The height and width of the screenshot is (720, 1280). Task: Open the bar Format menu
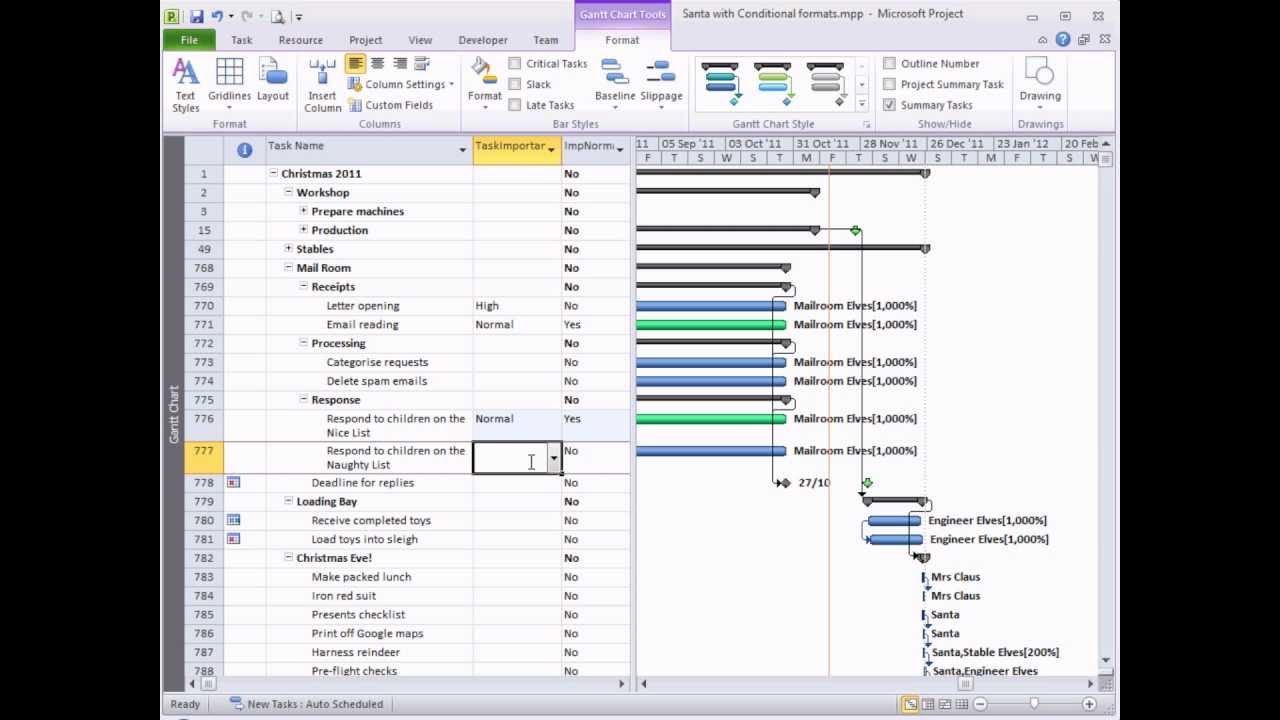click(x=484, y=86)
